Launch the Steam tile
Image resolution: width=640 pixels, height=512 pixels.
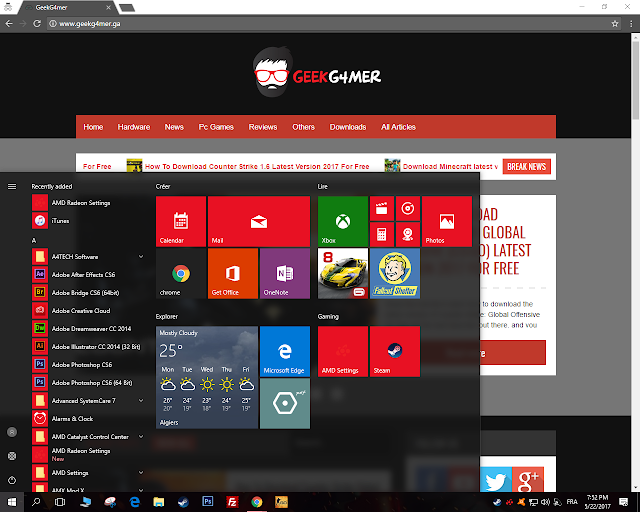click(x=395, y=351)
